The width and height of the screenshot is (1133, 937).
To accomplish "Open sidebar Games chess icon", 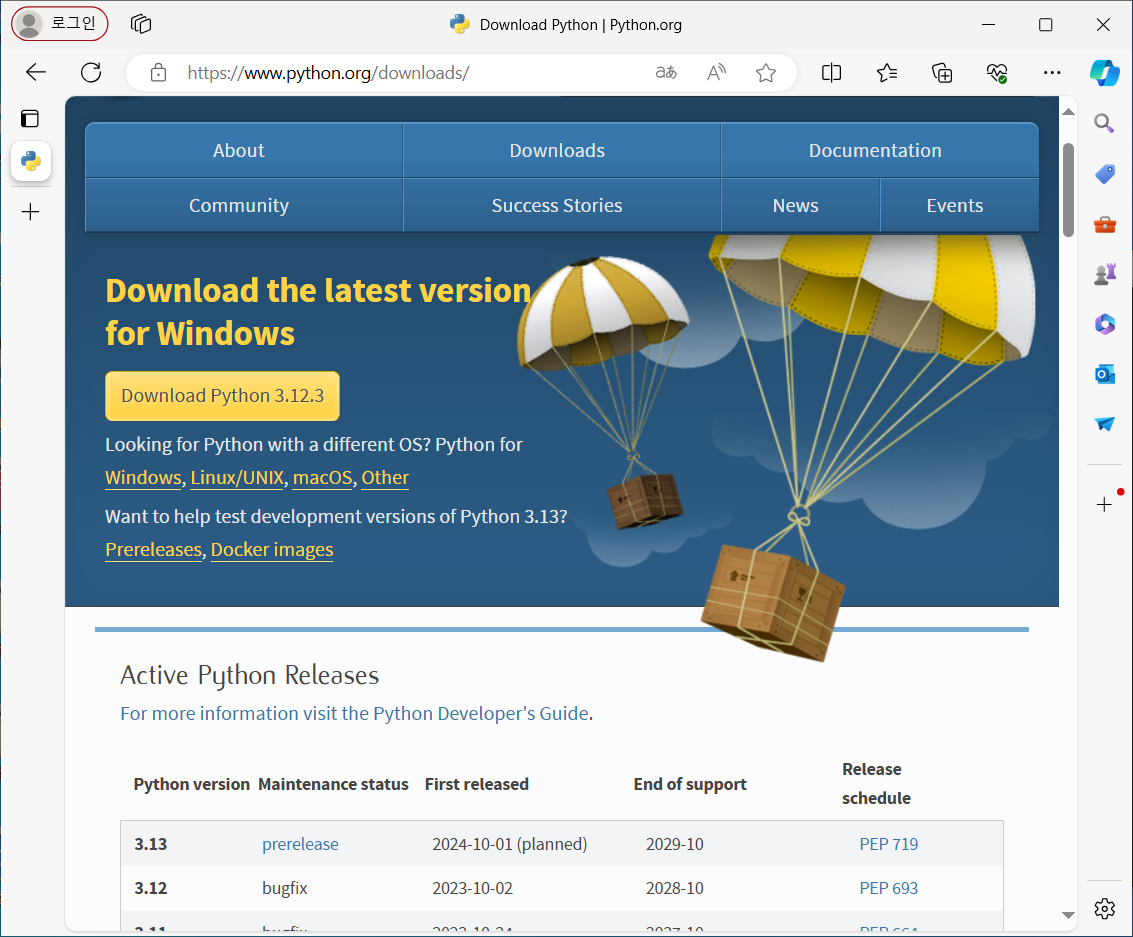I will click(1104, 275).
